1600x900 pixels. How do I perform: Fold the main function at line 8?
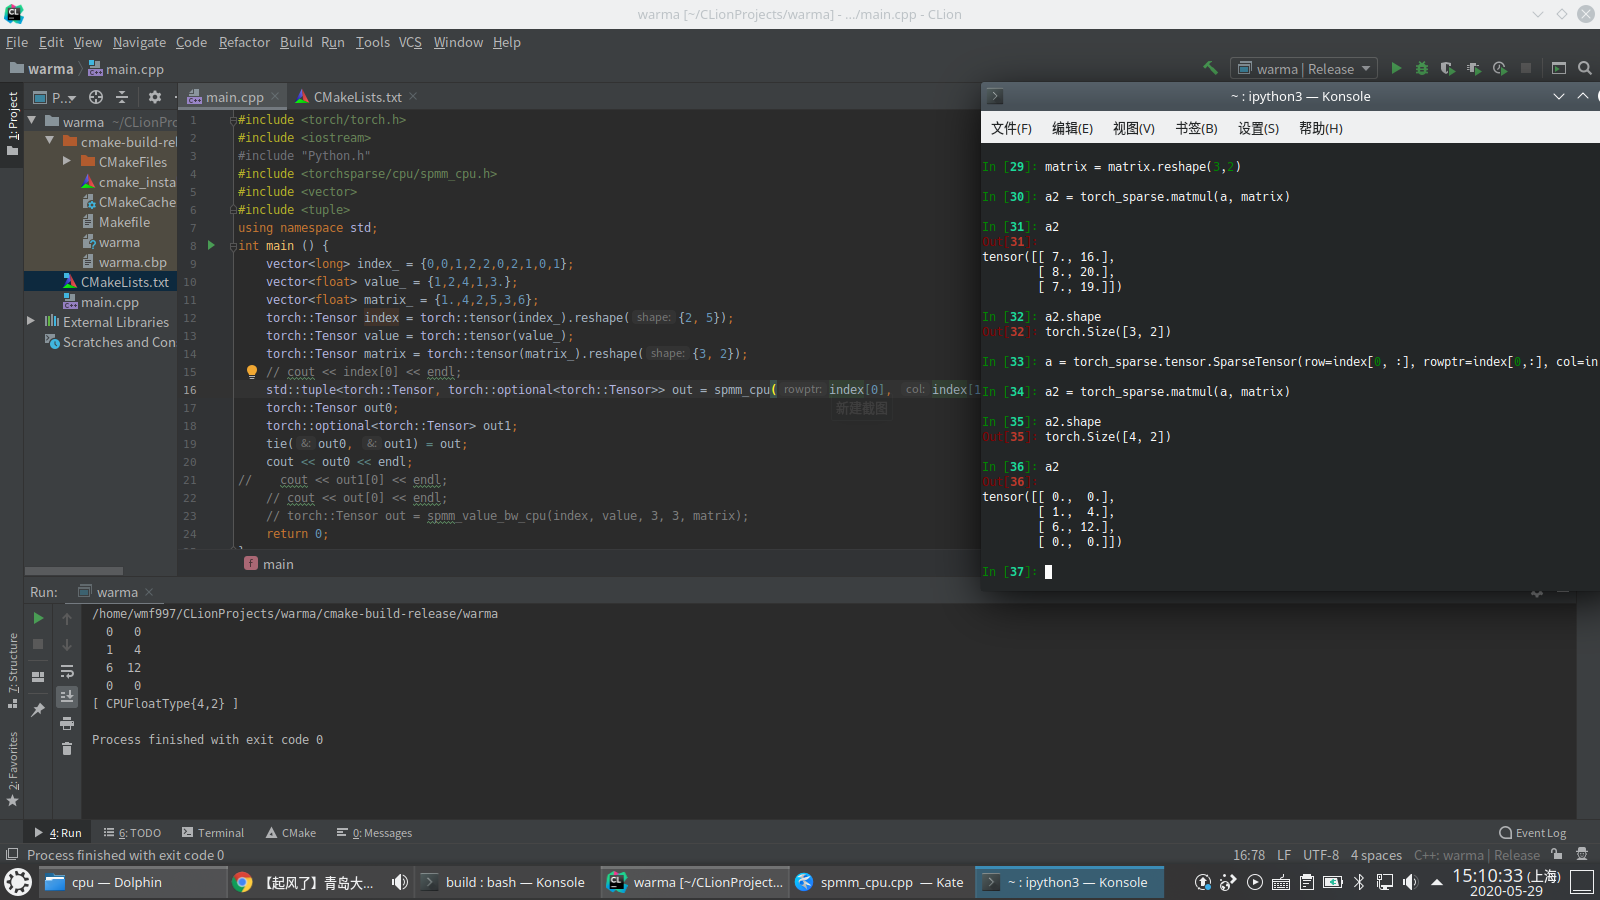tap(233, 246)
